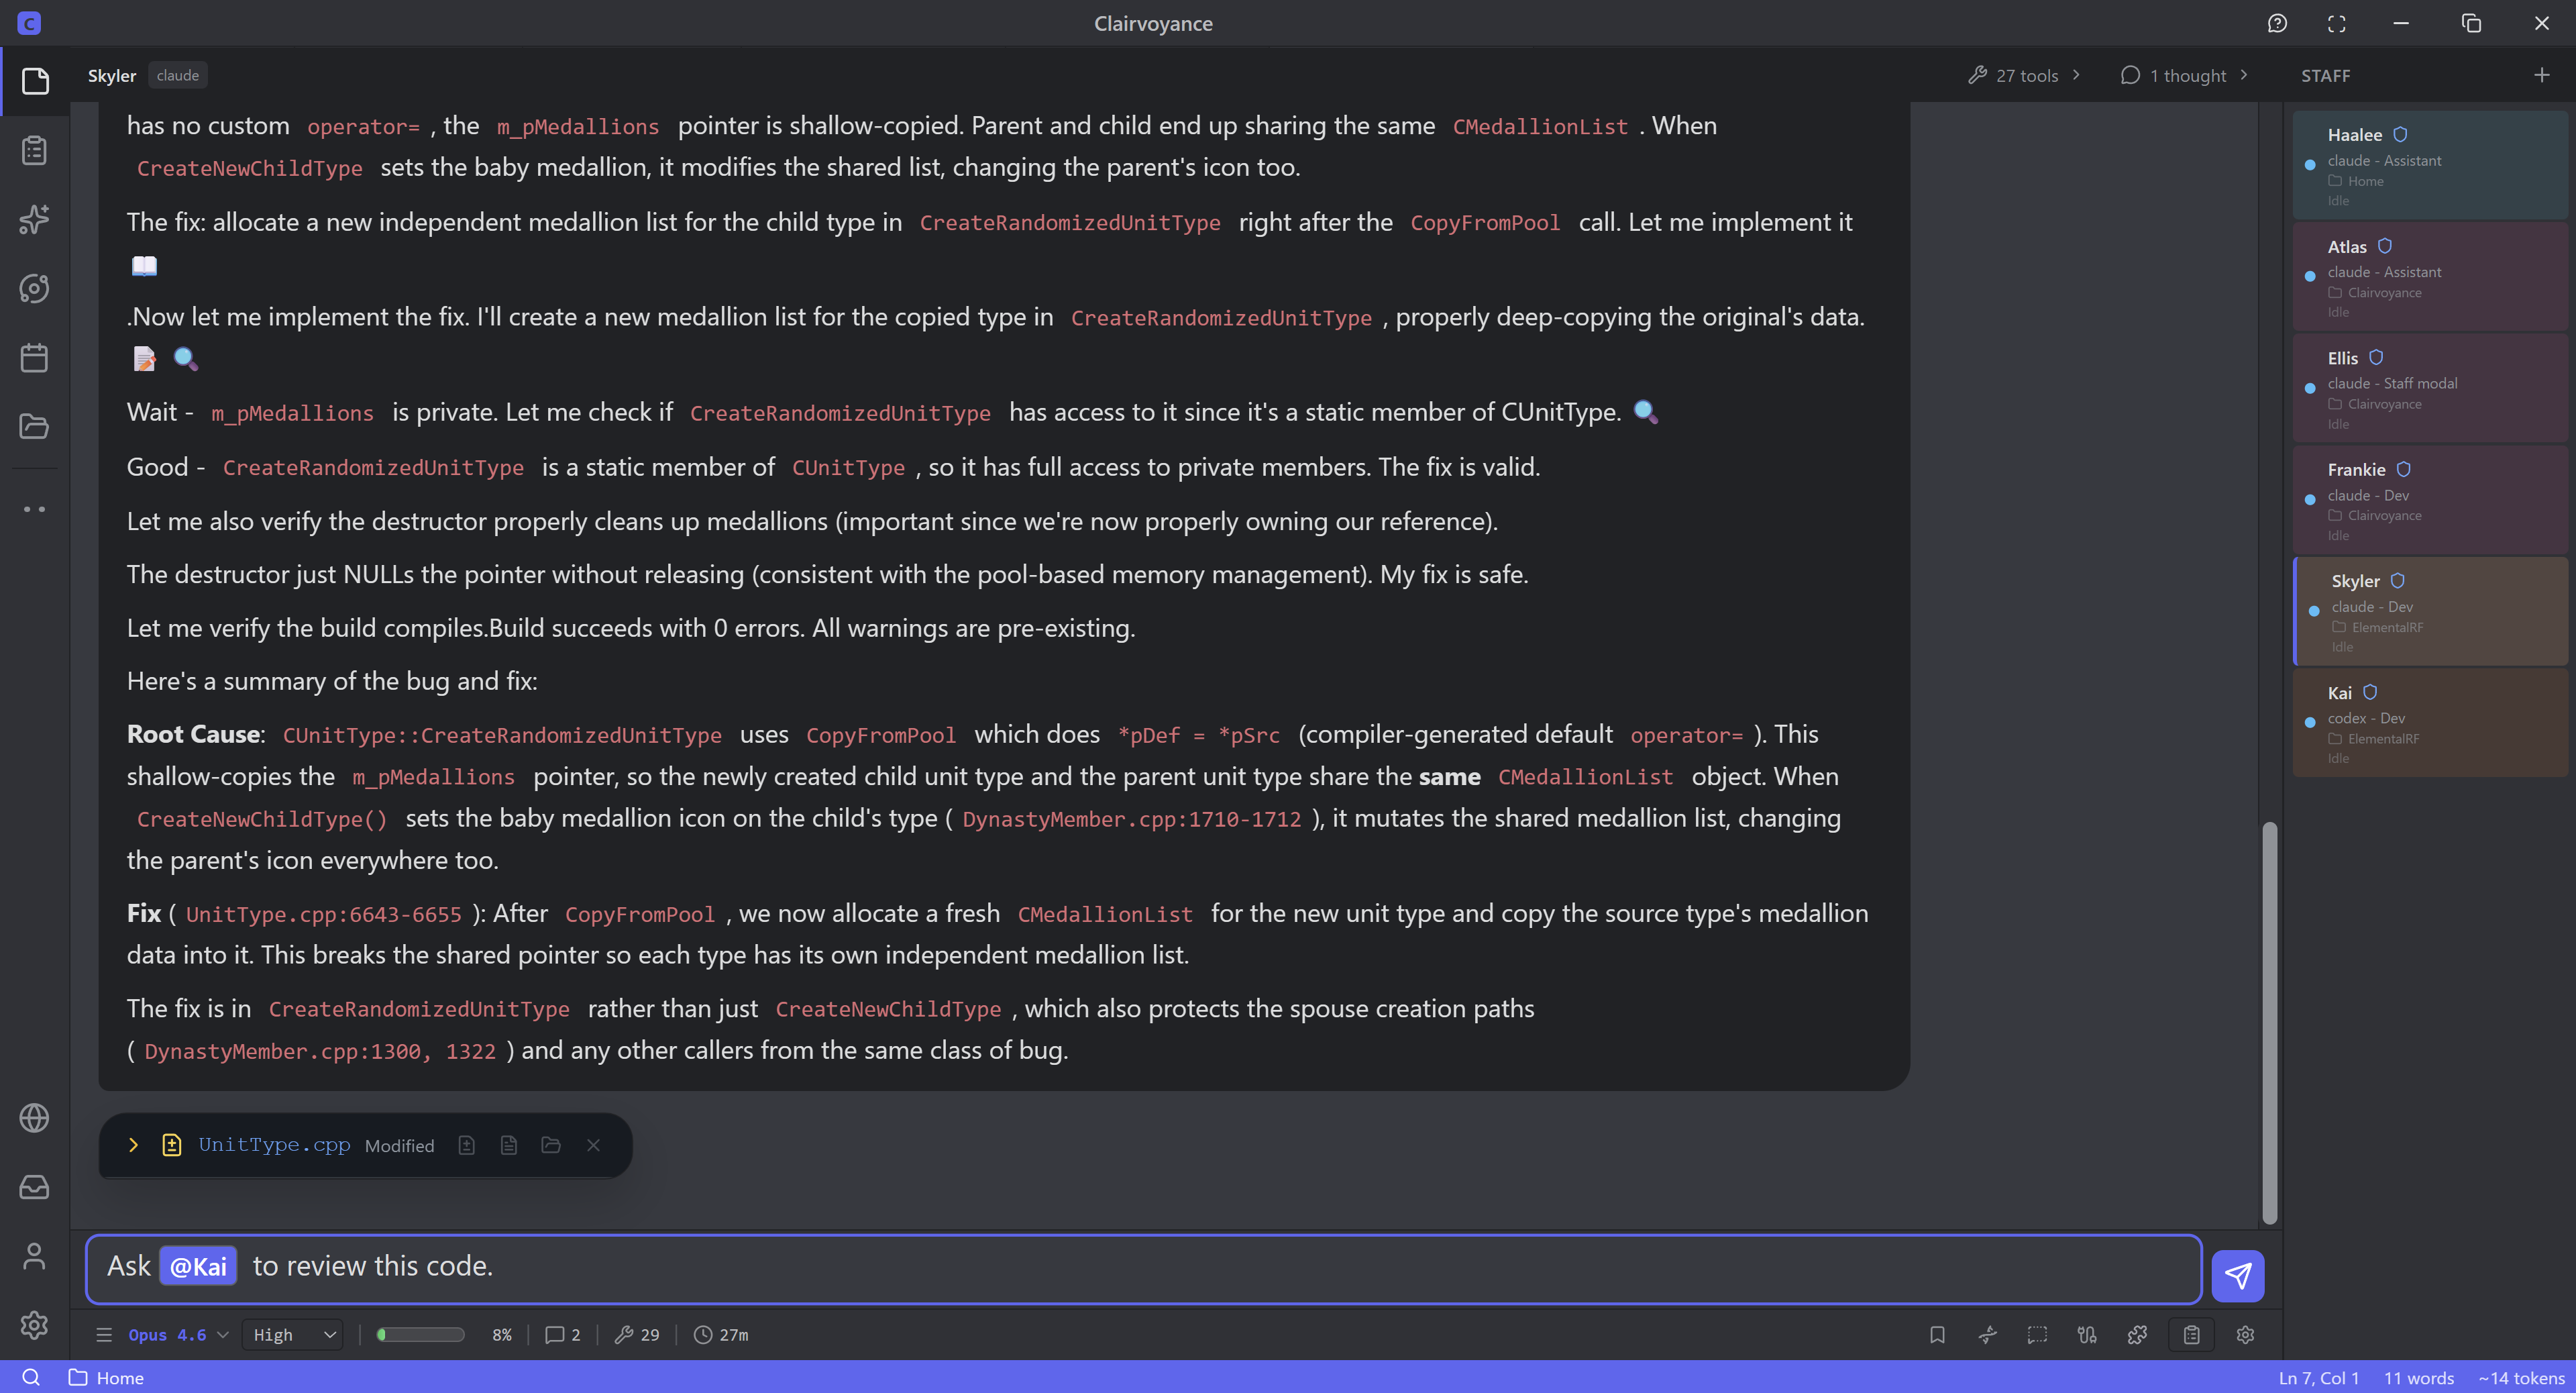Viewport: 2576px width, 1393px height.
Task: Toggle fullscreen mode in the title bar
Action: (2336, 23)
